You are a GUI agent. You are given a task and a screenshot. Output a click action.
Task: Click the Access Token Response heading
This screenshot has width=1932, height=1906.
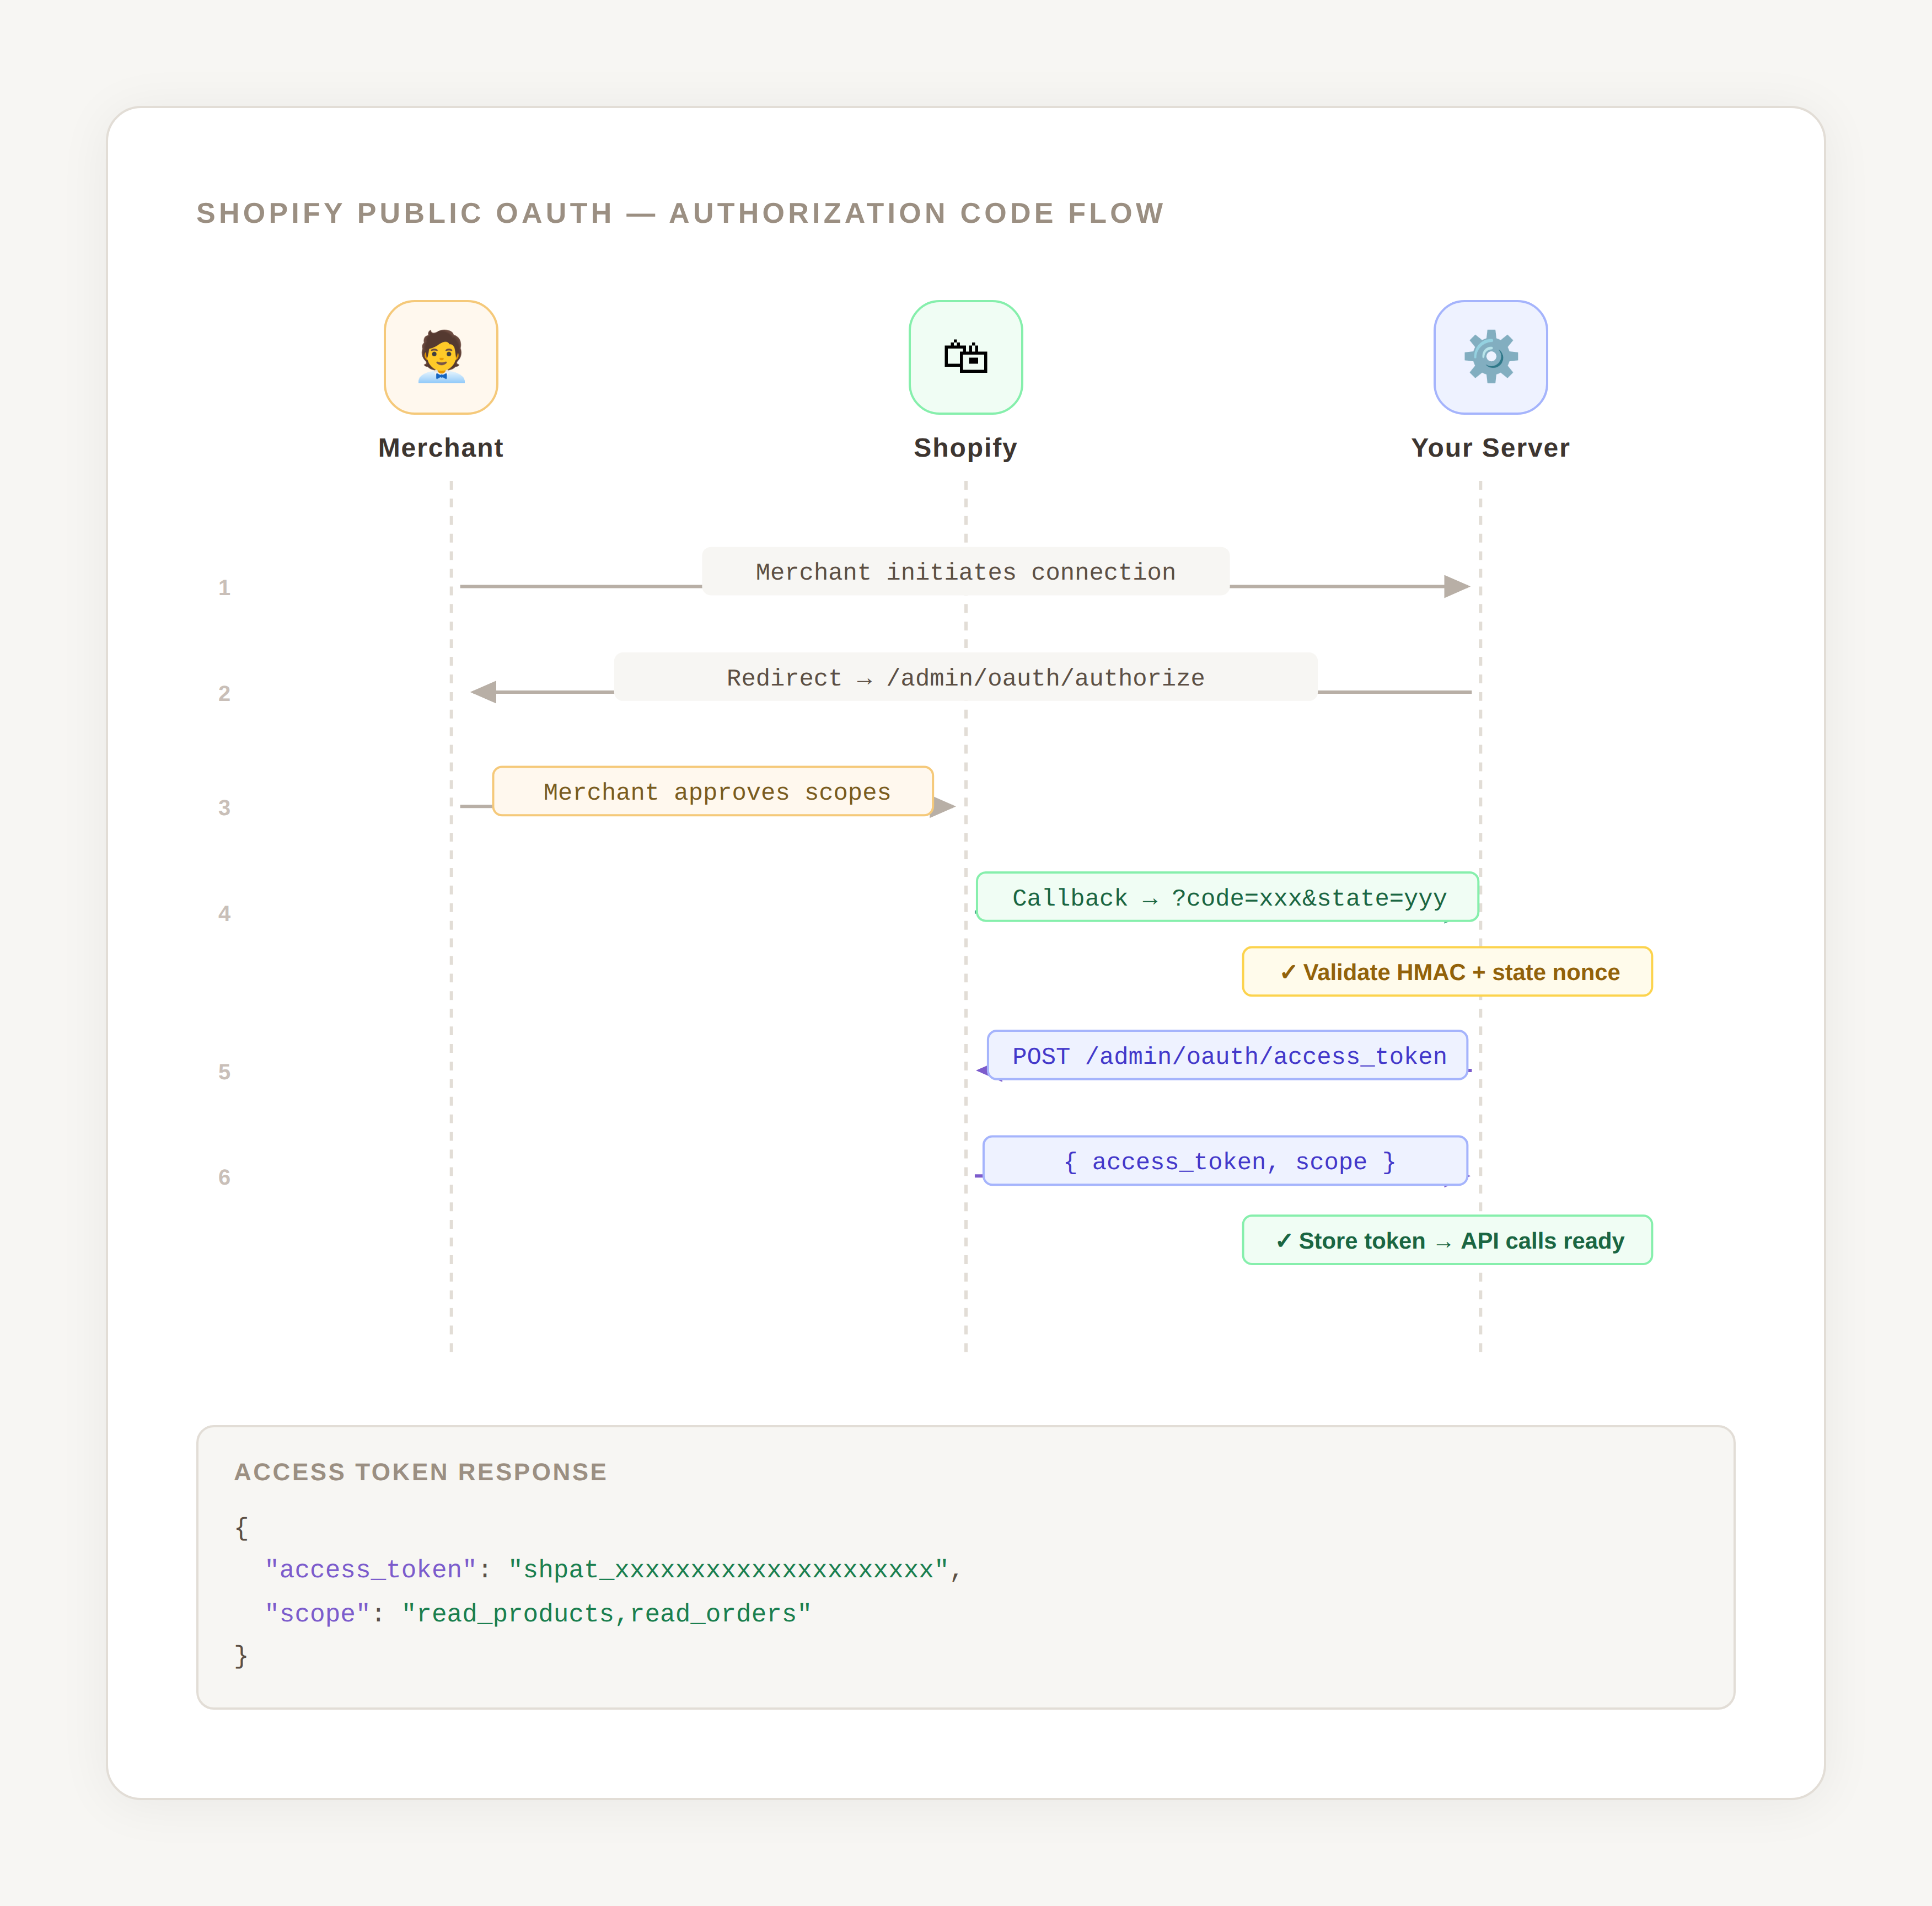[x=420, y=1472]
